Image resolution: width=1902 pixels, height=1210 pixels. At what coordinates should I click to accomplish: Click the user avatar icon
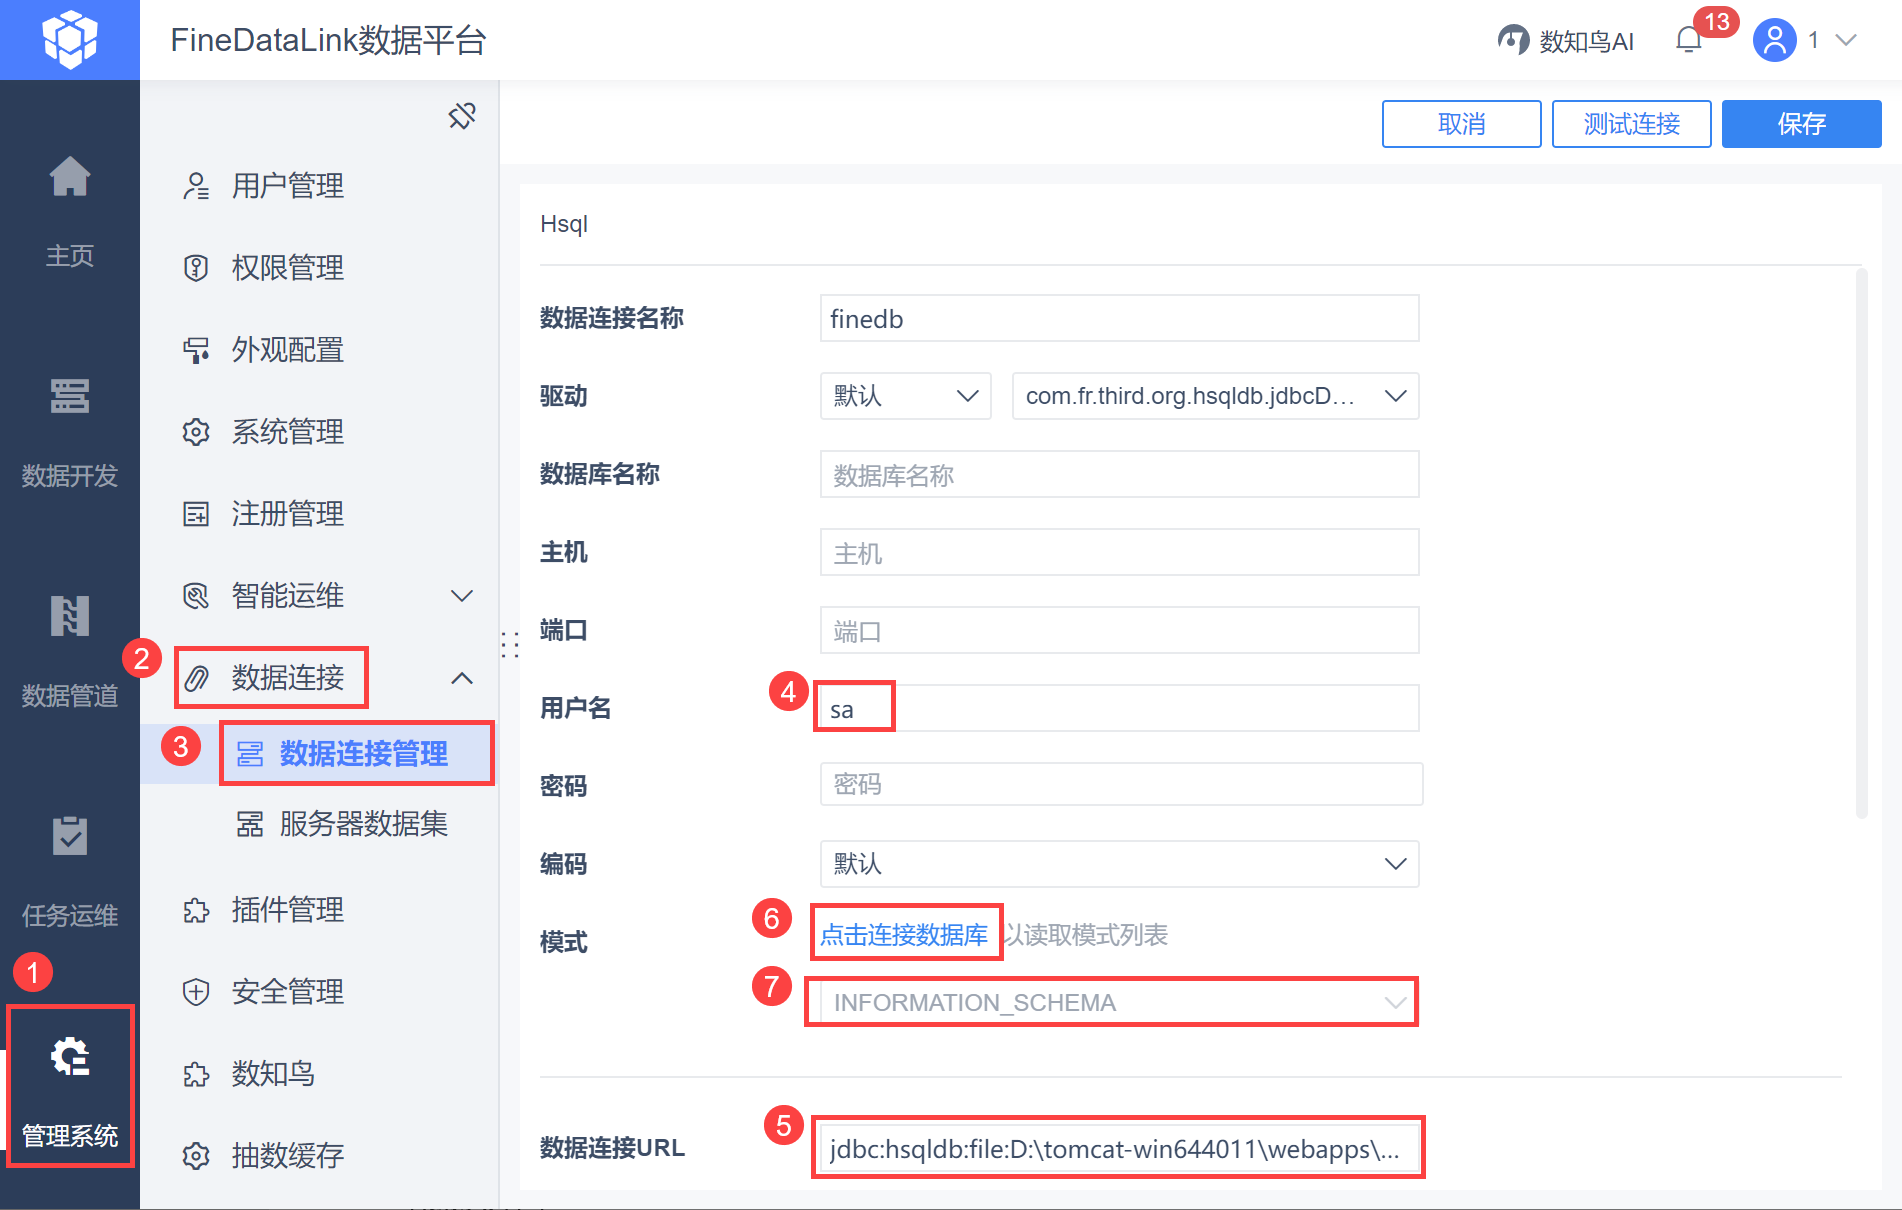[x=1775, y=40]
